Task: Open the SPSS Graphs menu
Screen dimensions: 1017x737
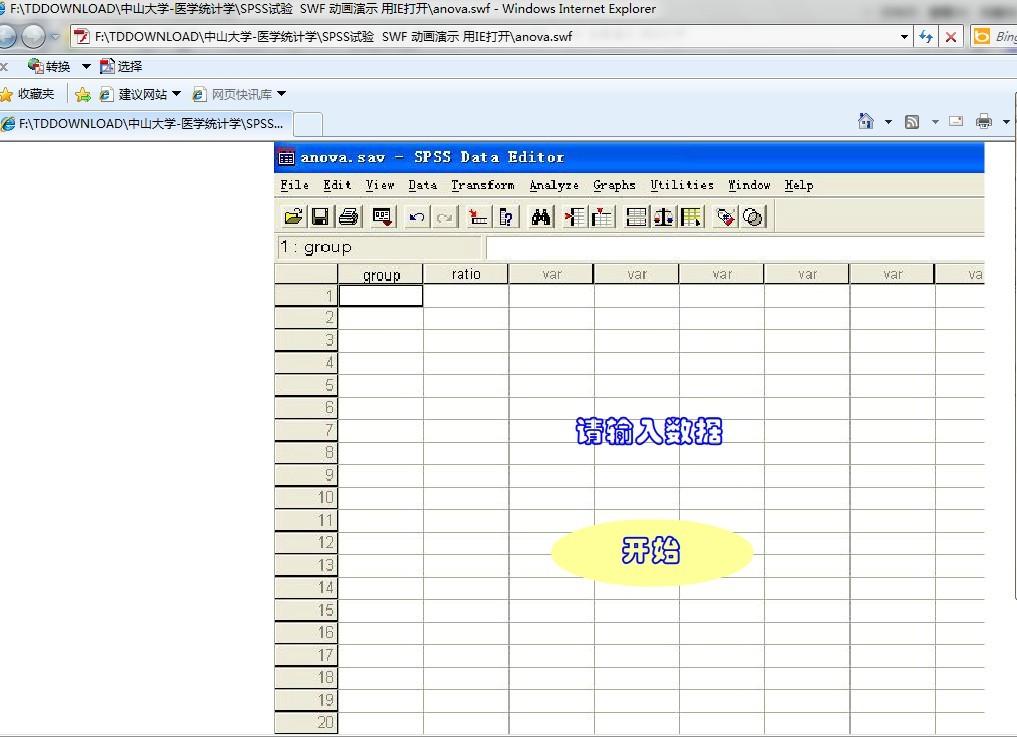Action: tap(614, 185)
